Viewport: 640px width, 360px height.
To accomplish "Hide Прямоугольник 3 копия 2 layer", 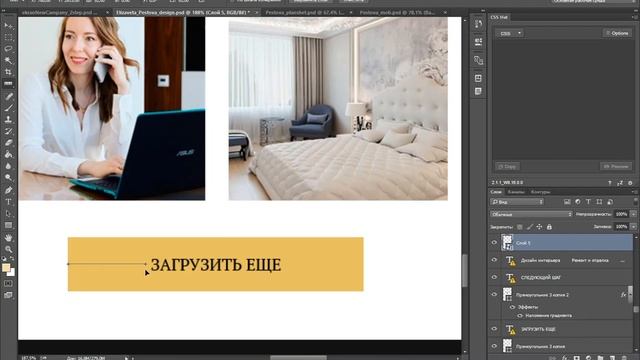I will (494, 294).
